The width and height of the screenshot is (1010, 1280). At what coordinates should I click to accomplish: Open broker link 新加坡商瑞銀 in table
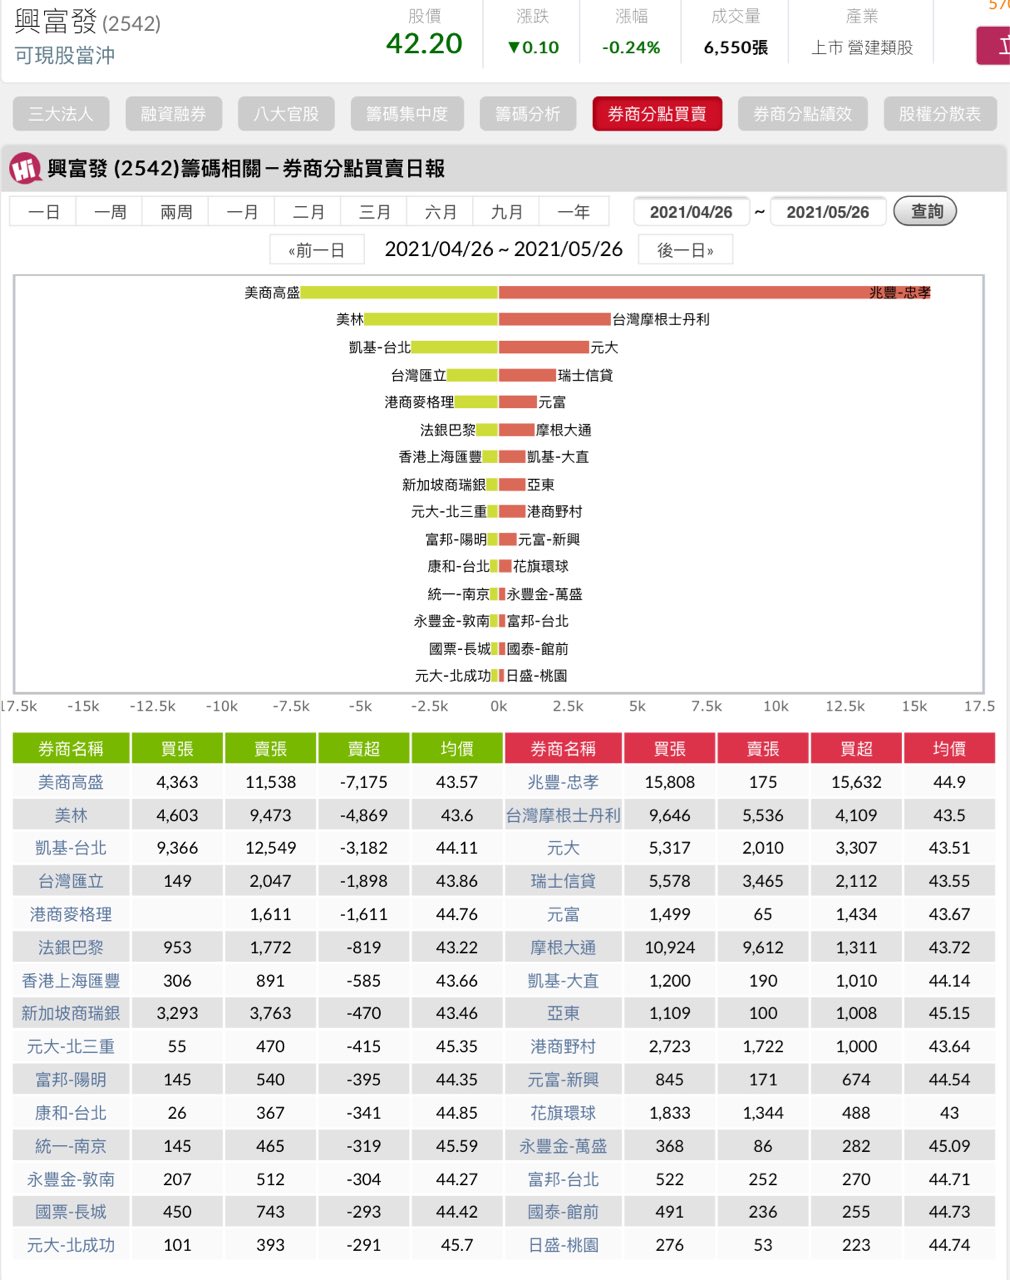[71, 1013]
